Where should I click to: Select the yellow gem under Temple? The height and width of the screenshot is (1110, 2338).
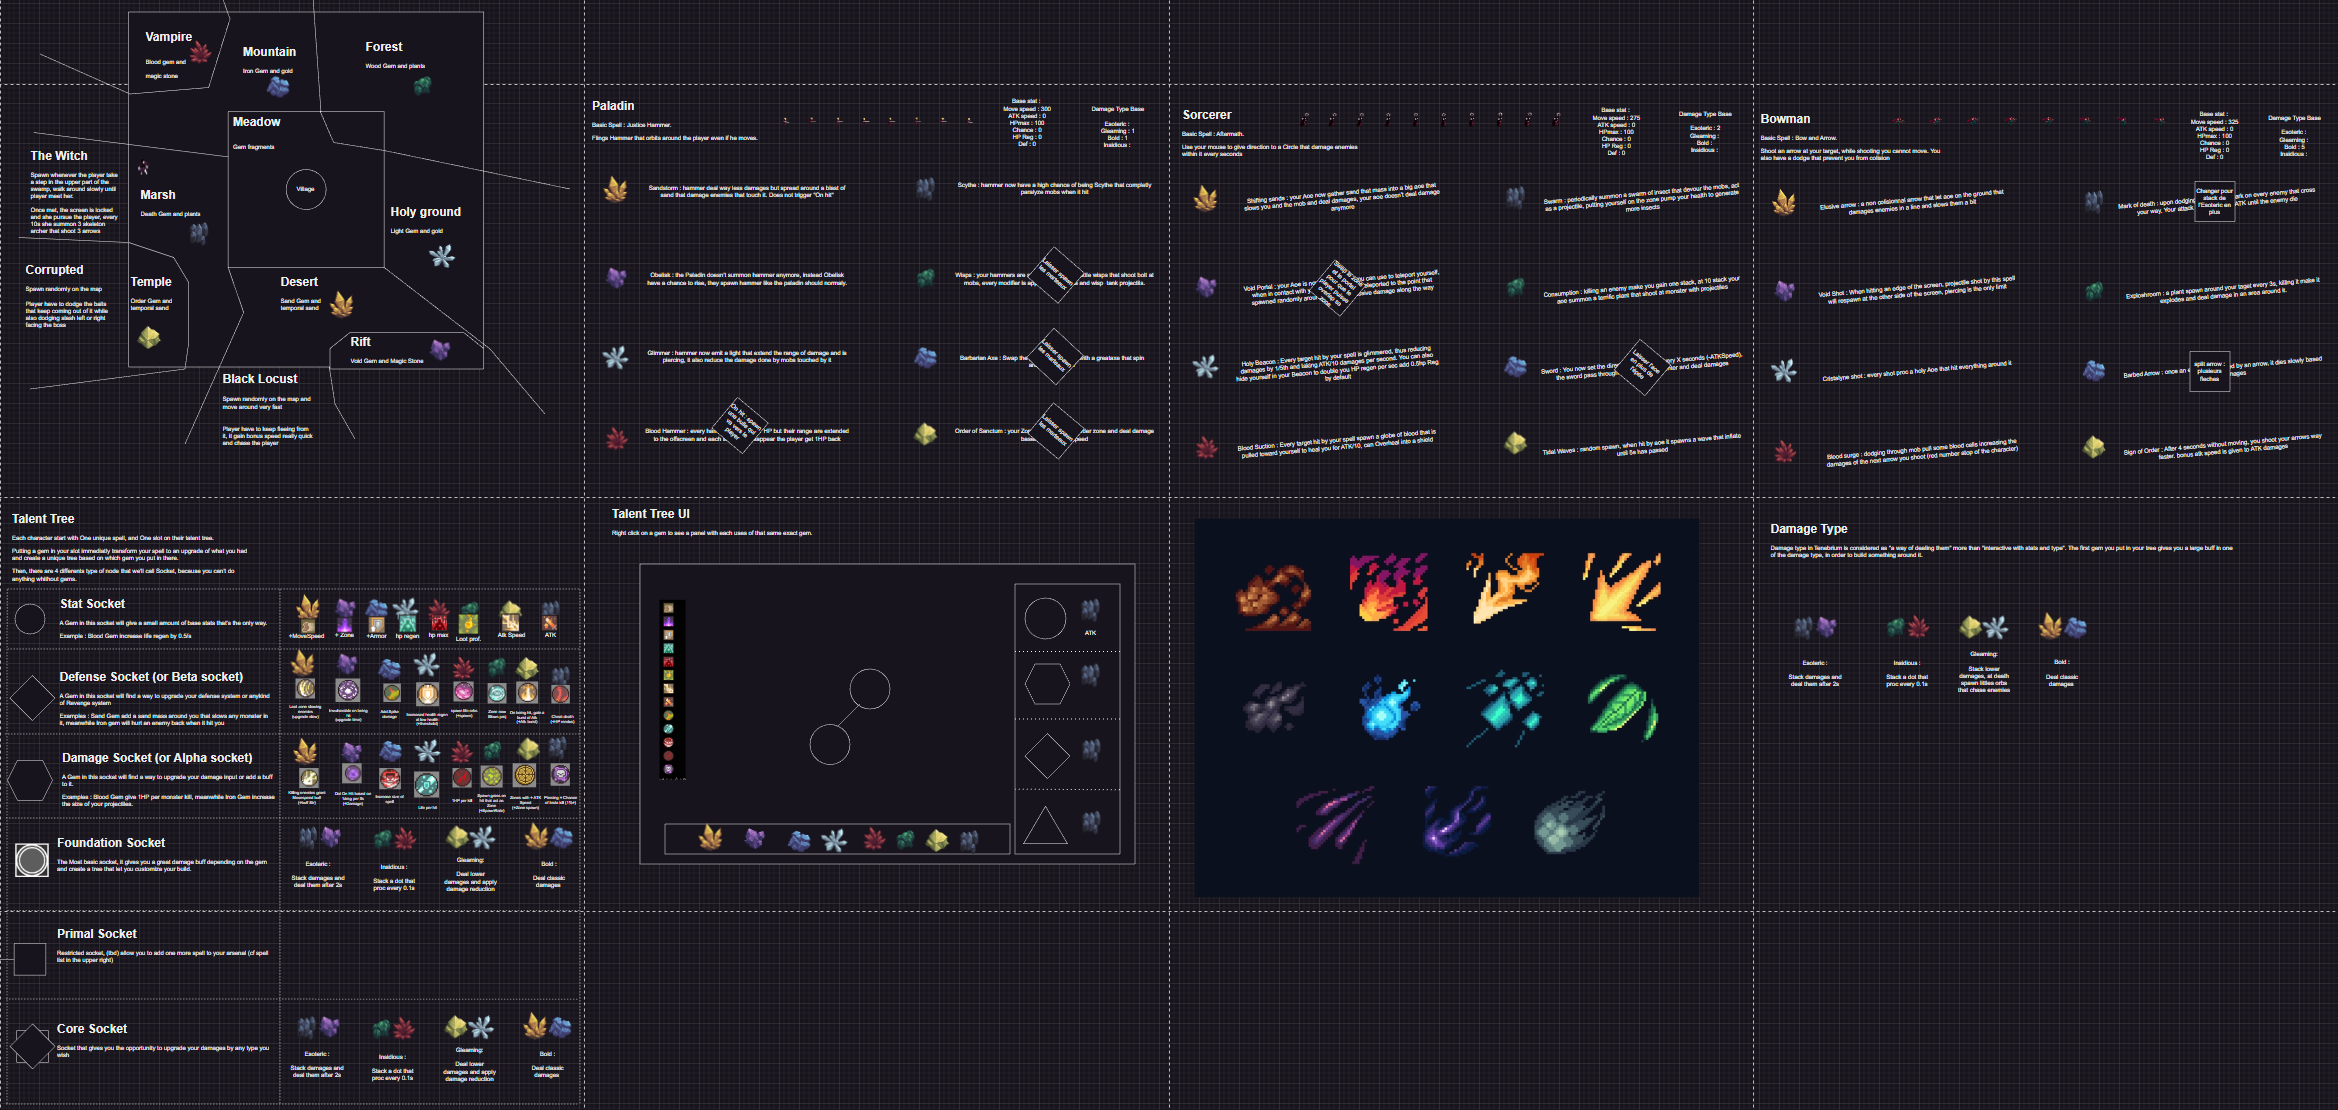[x=149, y=338]
